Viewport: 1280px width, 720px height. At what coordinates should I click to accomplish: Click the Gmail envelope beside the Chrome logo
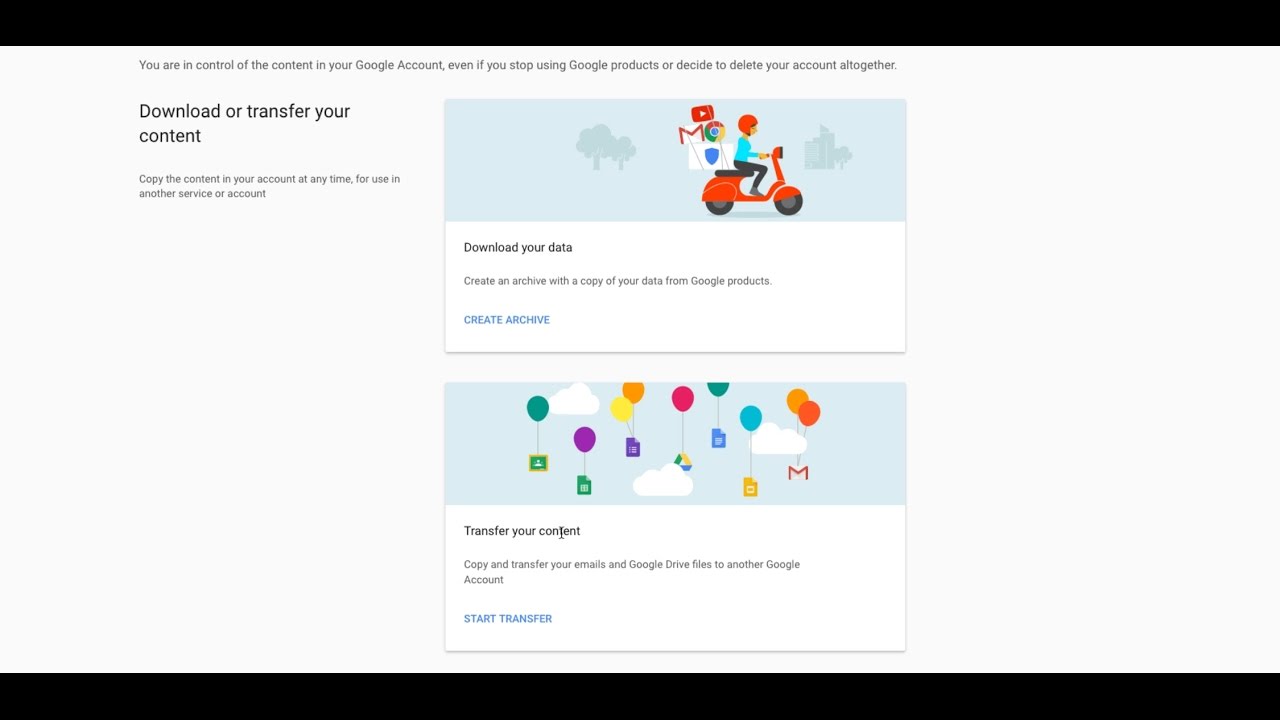[x=690, y=134]
